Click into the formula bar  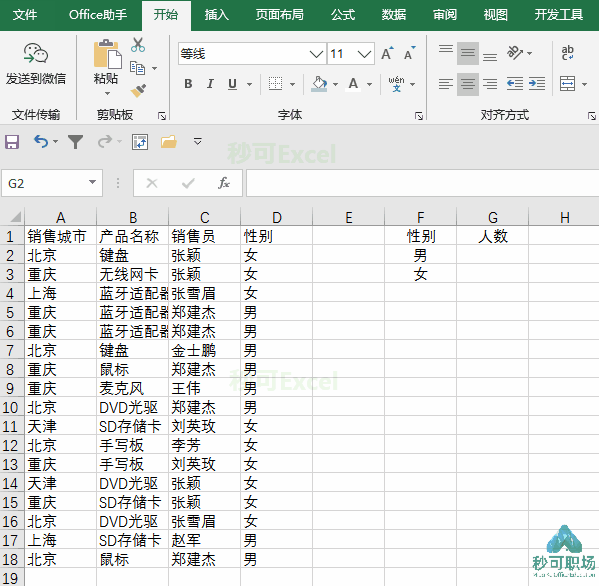[x=423, y=183]
